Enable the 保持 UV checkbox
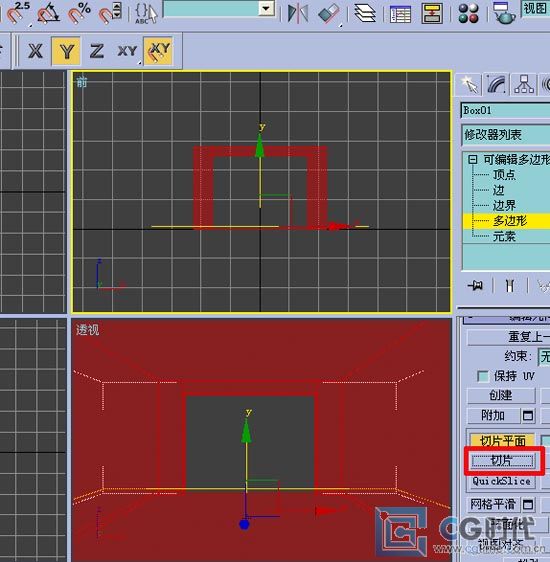The width and height of the screenshot is (550, 562). point(483,376)
